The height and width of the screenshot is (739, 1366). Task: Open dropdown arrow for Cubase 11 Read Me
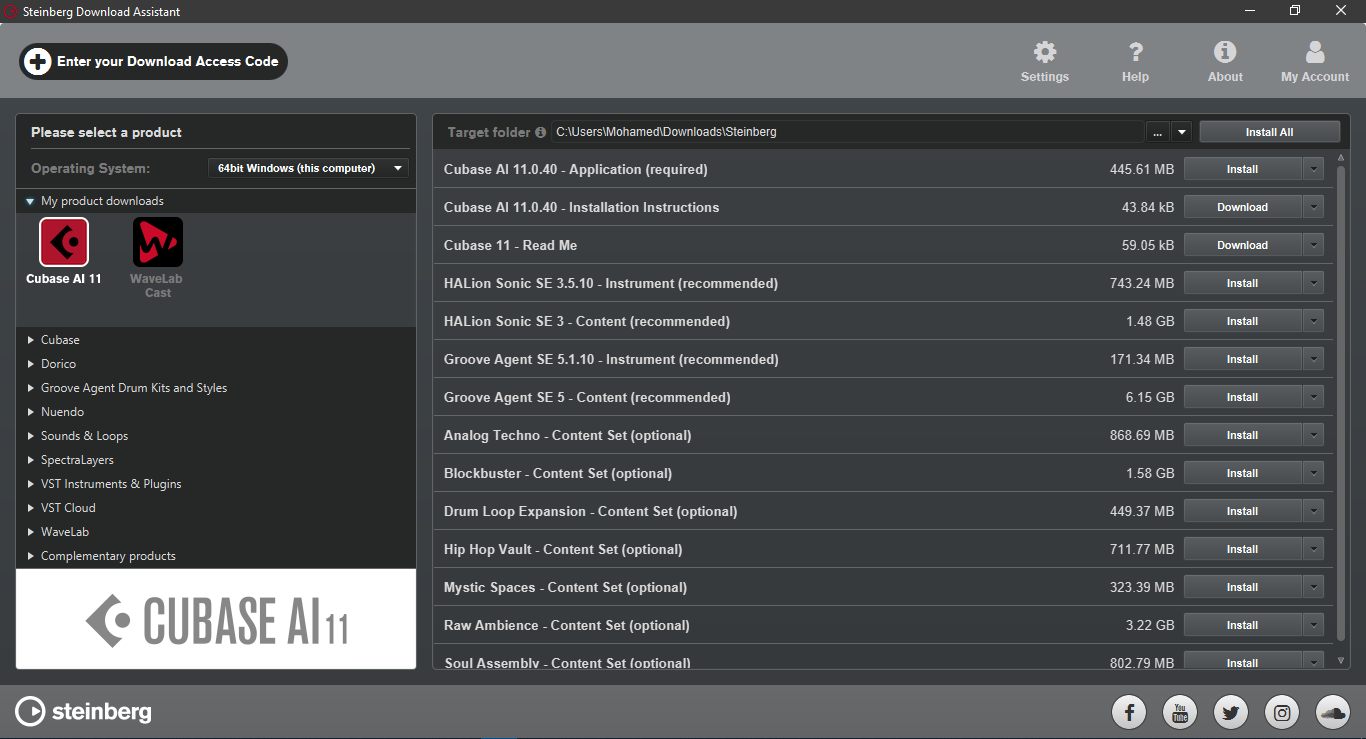tap(1314, 245)
